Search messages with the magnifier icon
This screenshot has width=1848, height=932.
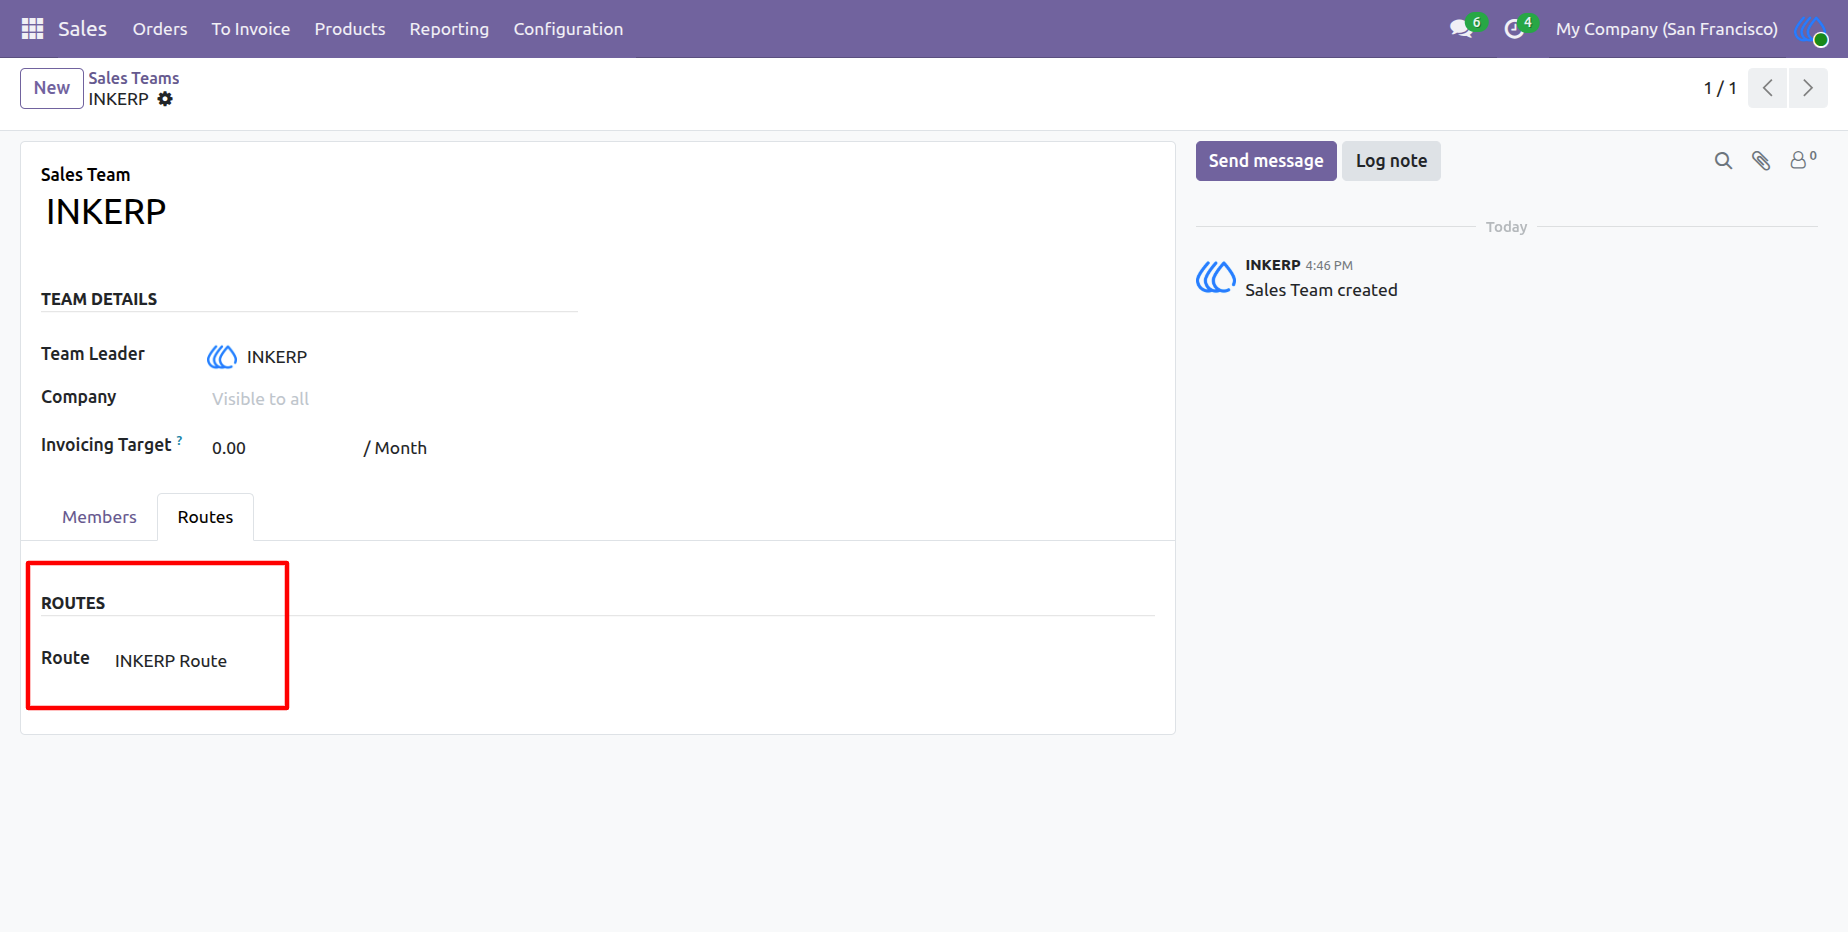pyautogui.click(x=1723, y=161)
